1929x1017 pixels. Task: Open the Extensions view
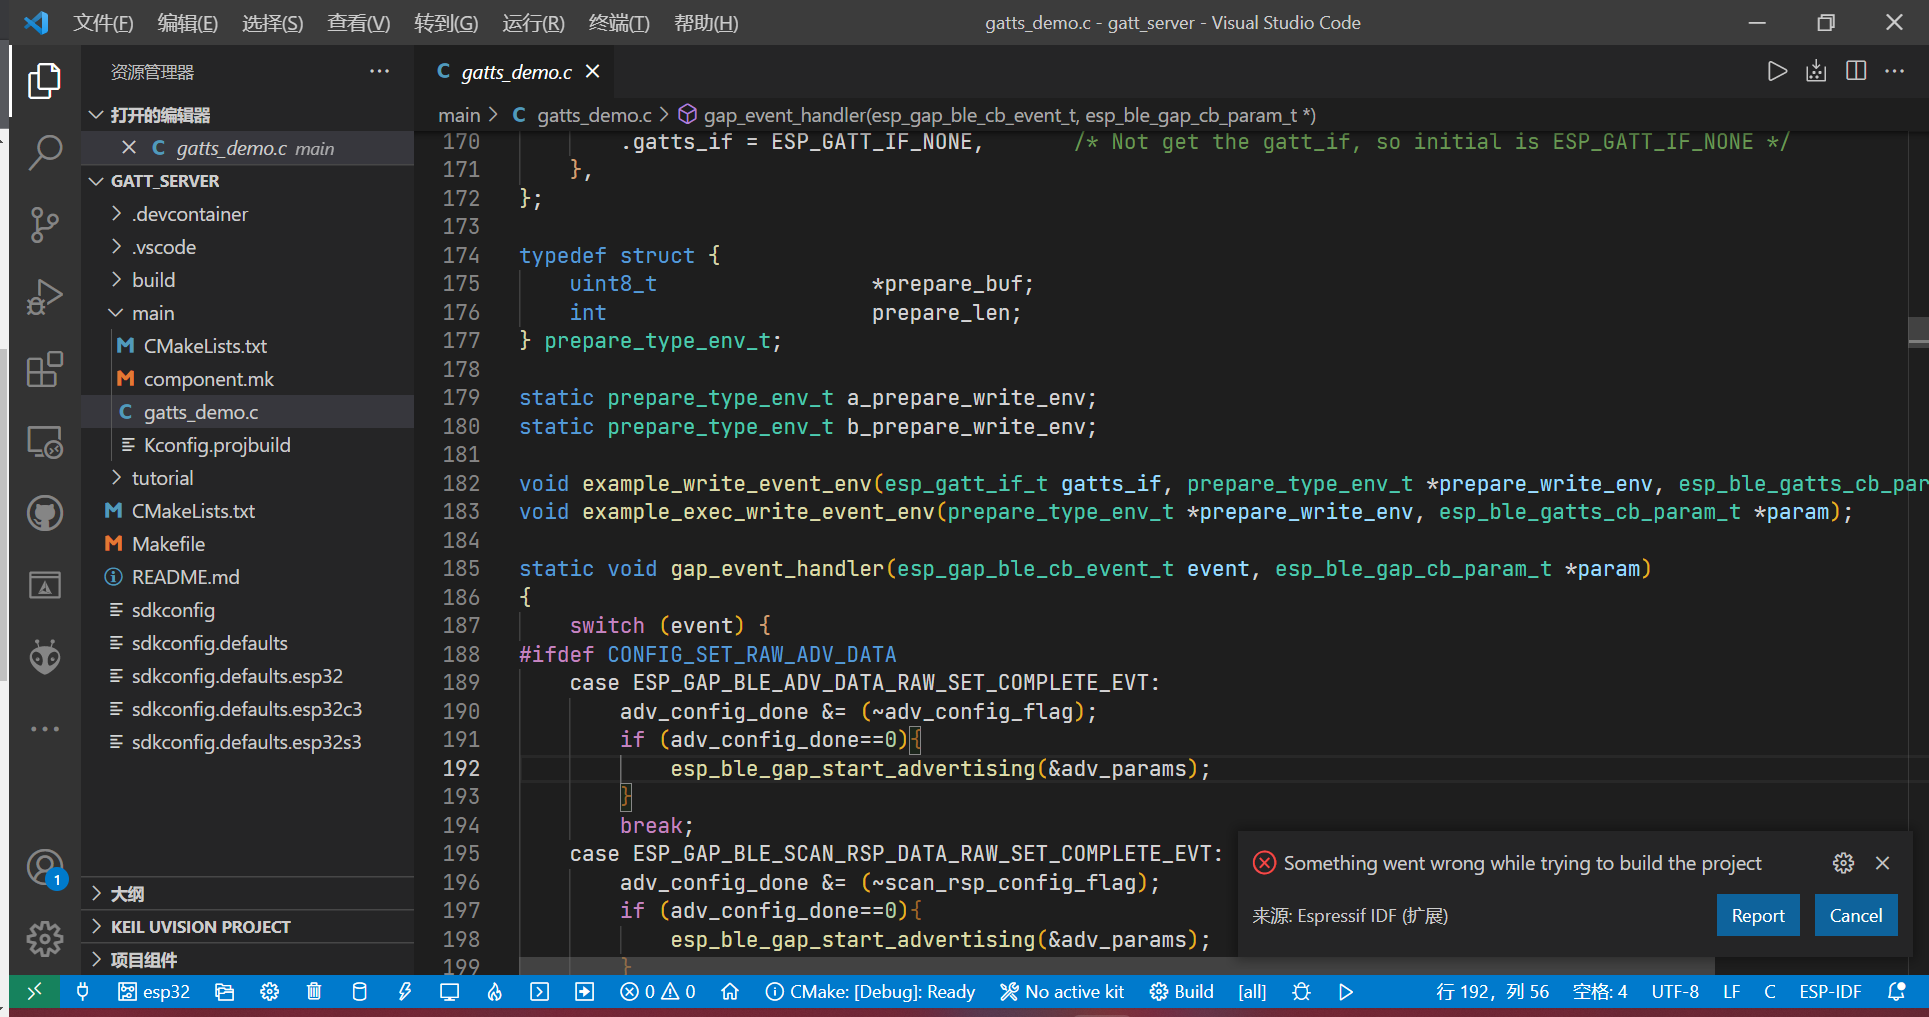pos(44,369)
